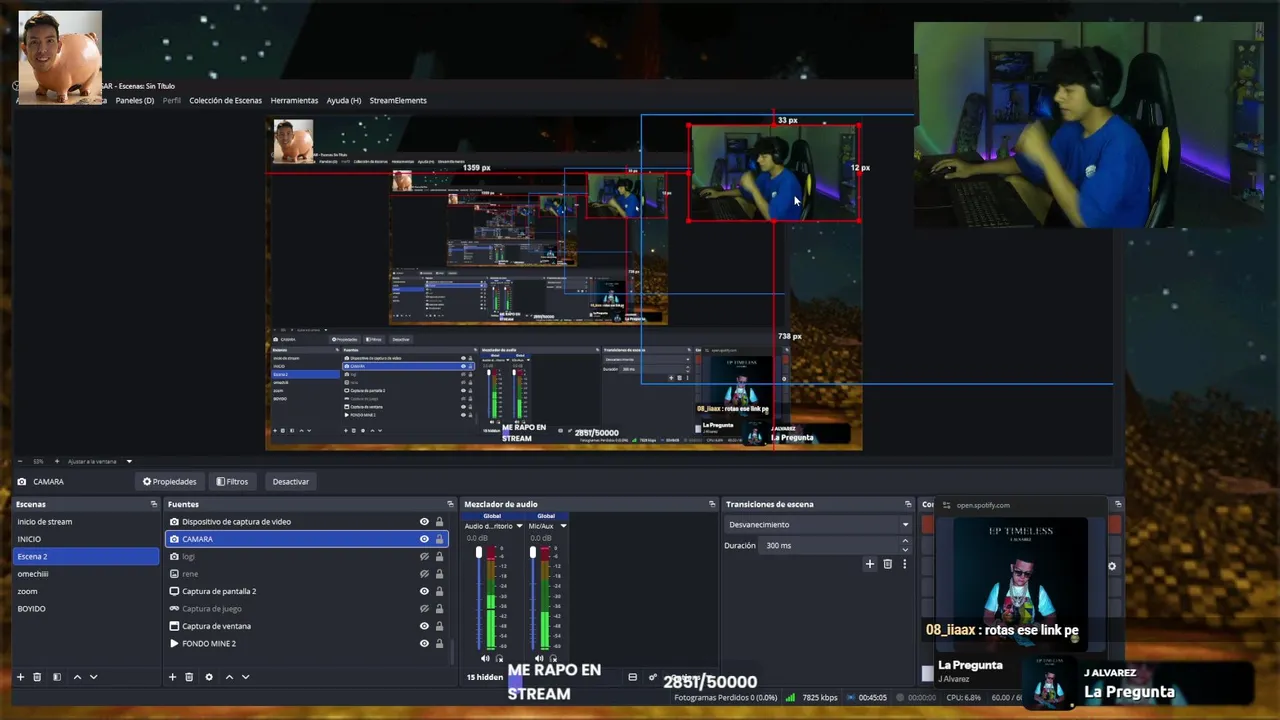Toggle audio mixer layout icon
This screenshot has height=720, width=1280.
(632, 677)
